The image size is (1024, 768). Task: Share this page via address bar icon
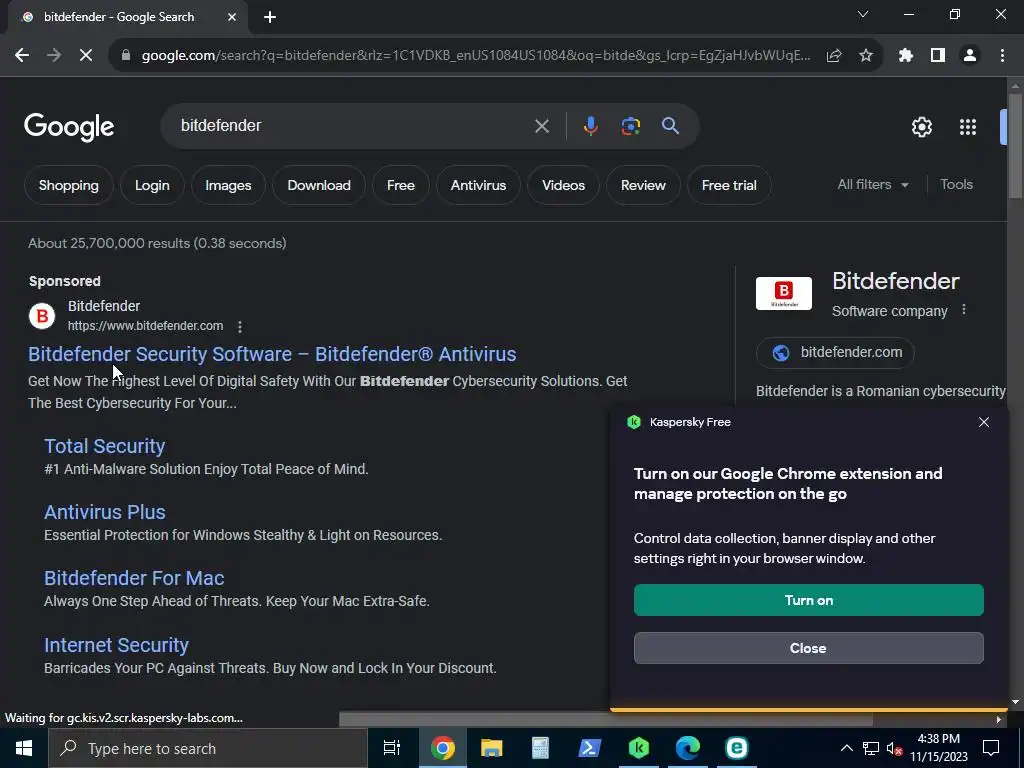coord(834,56)
